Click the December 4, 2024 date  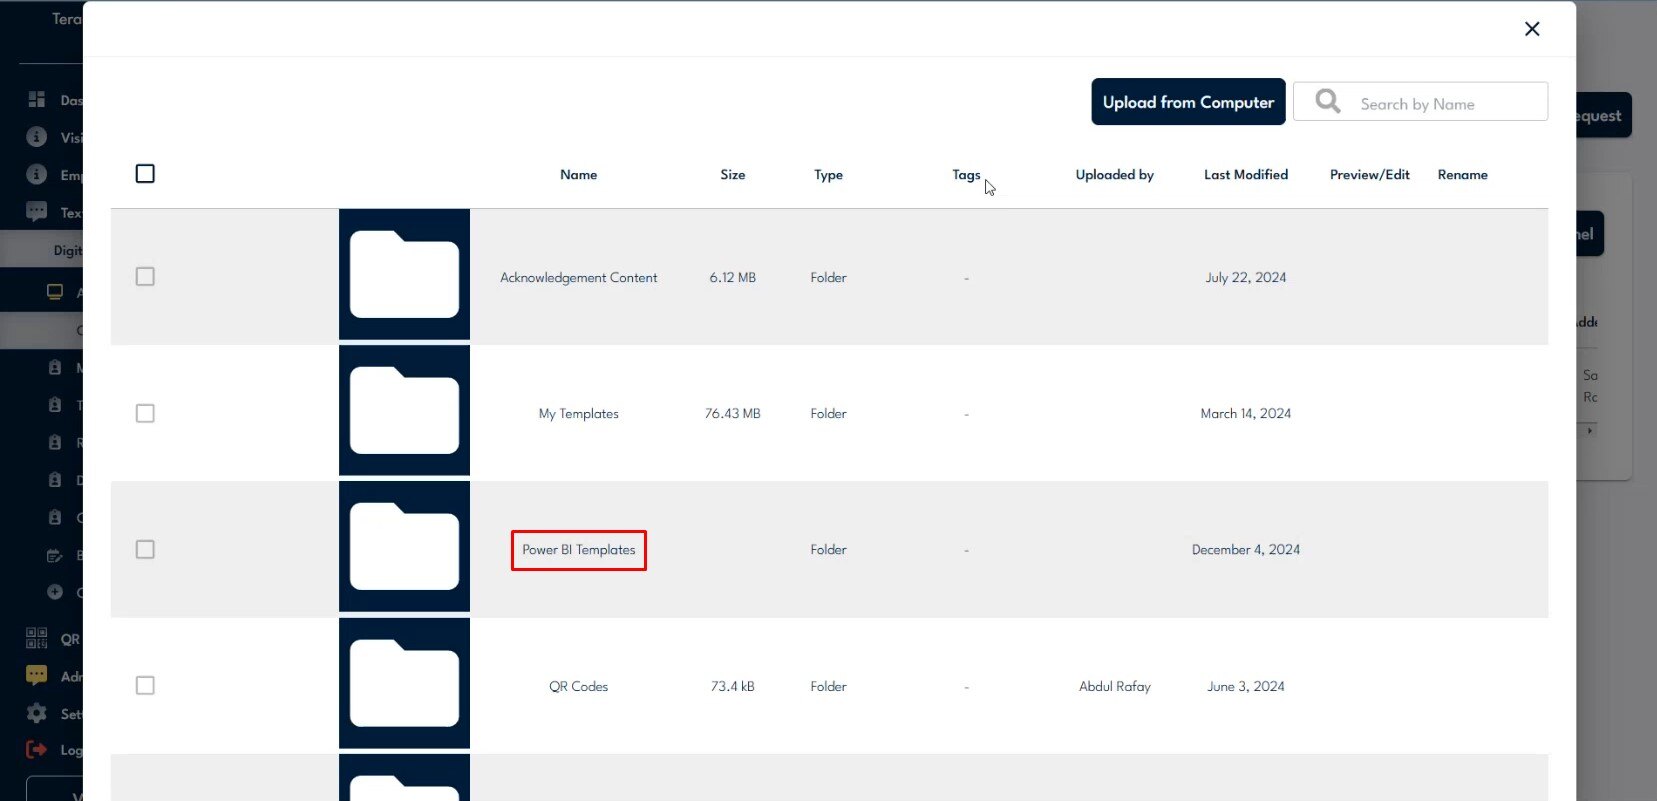[x=1246, y=550]
